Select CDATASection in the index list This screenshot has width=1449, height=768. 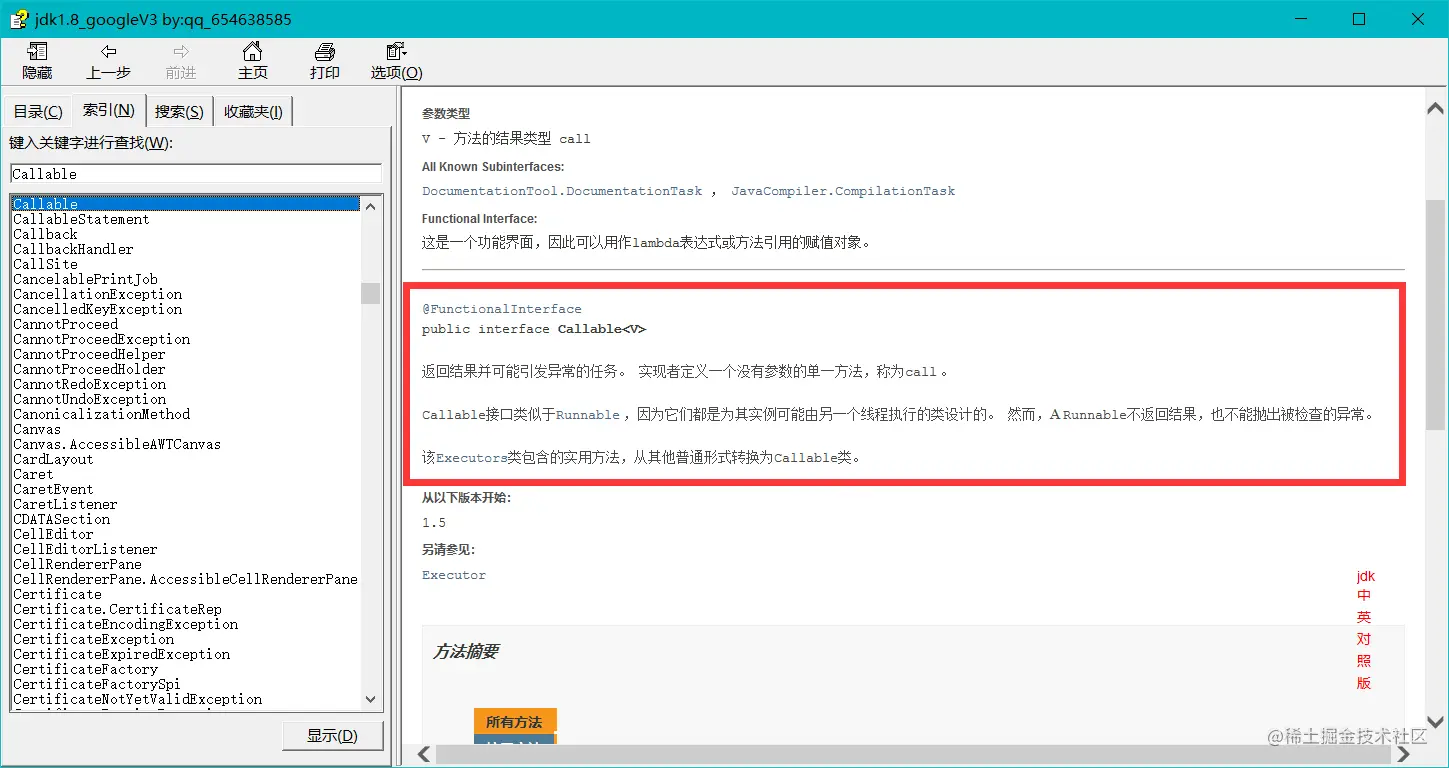pos(61,519)
